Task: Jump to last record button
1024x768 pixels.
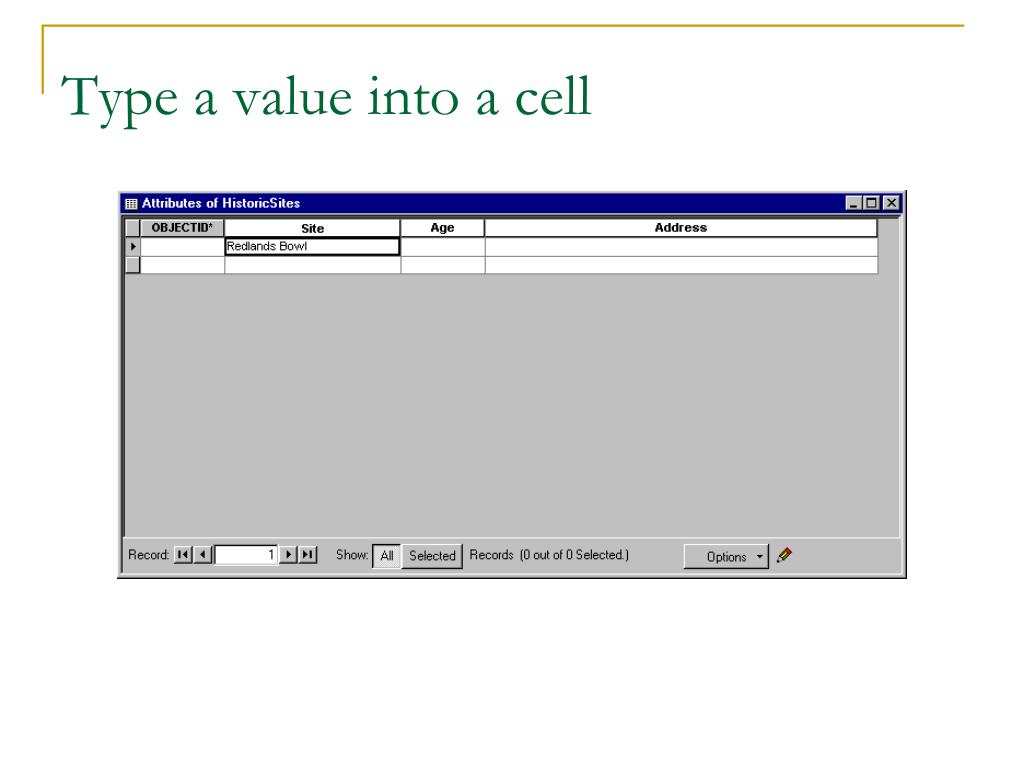Action: click(x=308, y=555)
